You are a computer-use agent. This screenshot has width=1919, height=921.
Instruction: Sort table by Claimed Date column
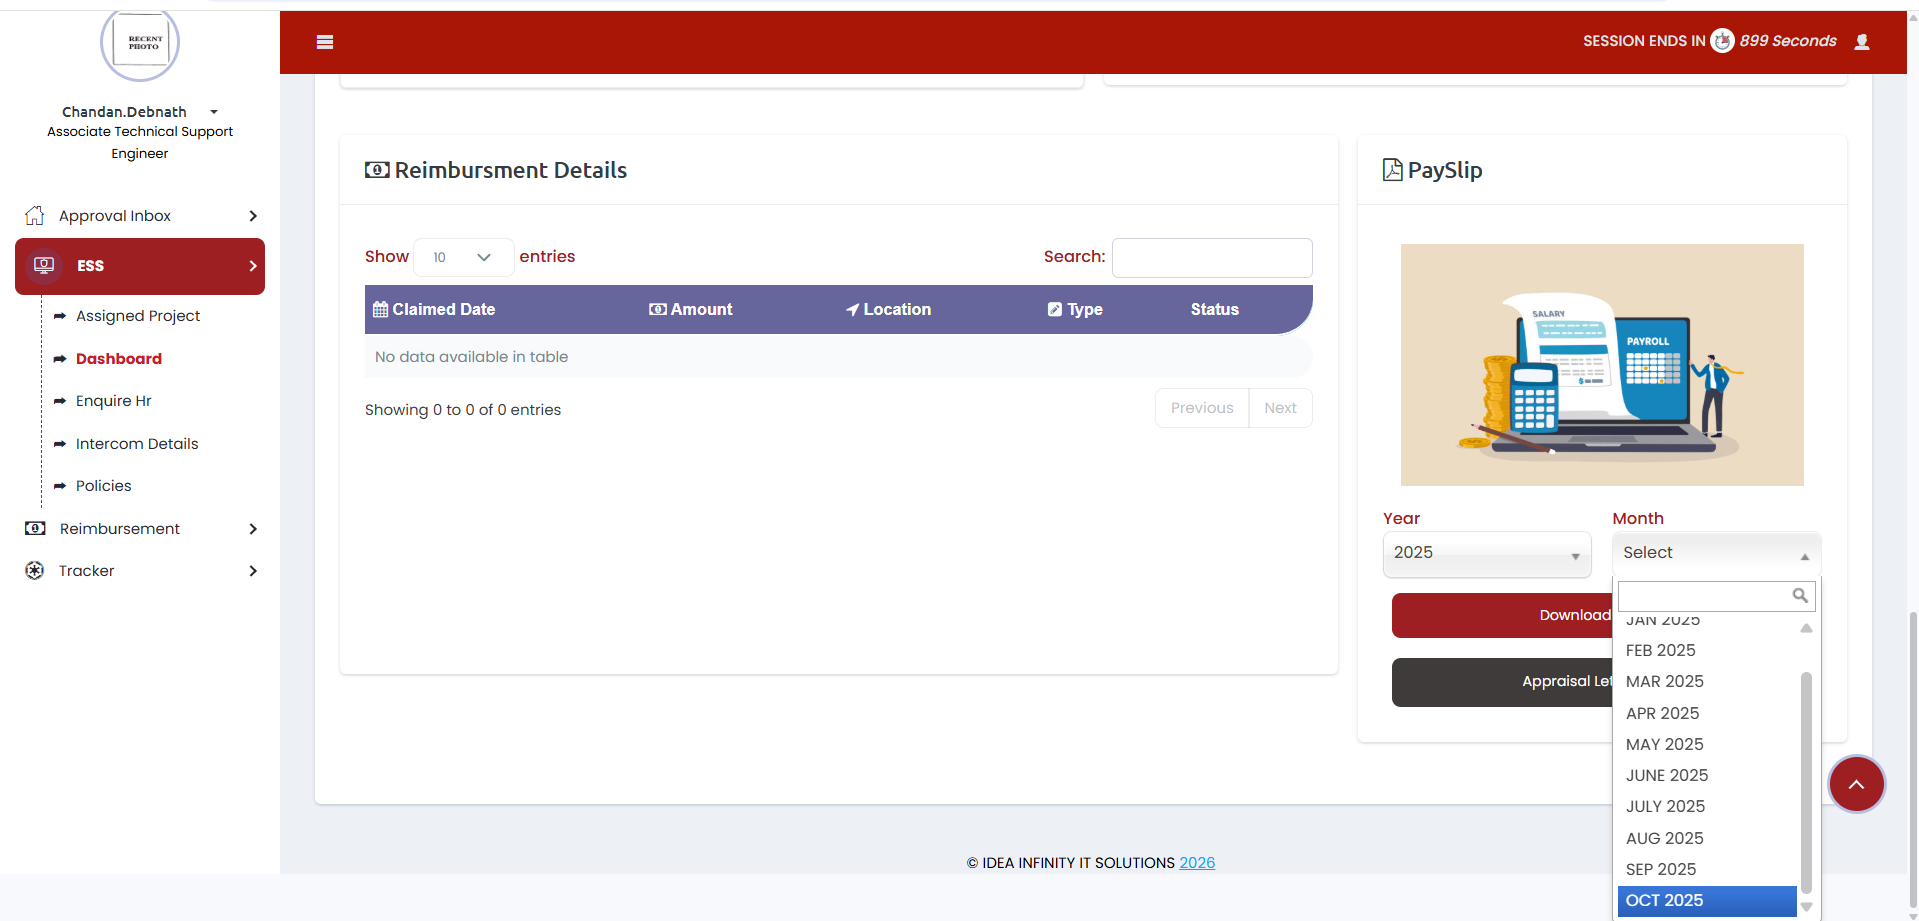coord(434,310)
